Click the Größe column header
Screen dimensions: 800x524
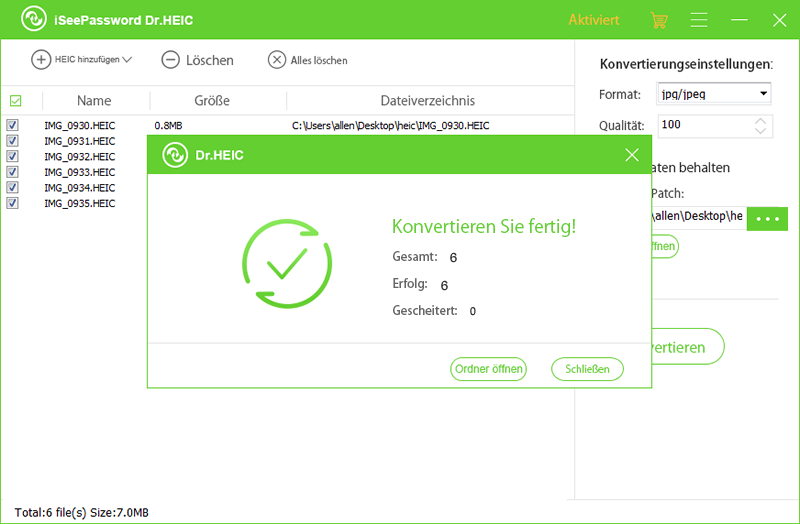tap(212, 101)
